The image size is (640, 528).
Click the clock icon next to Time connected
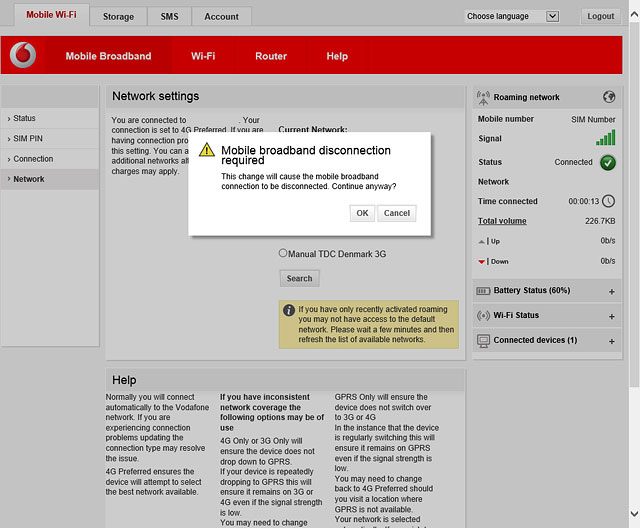[x=609, y=201]
